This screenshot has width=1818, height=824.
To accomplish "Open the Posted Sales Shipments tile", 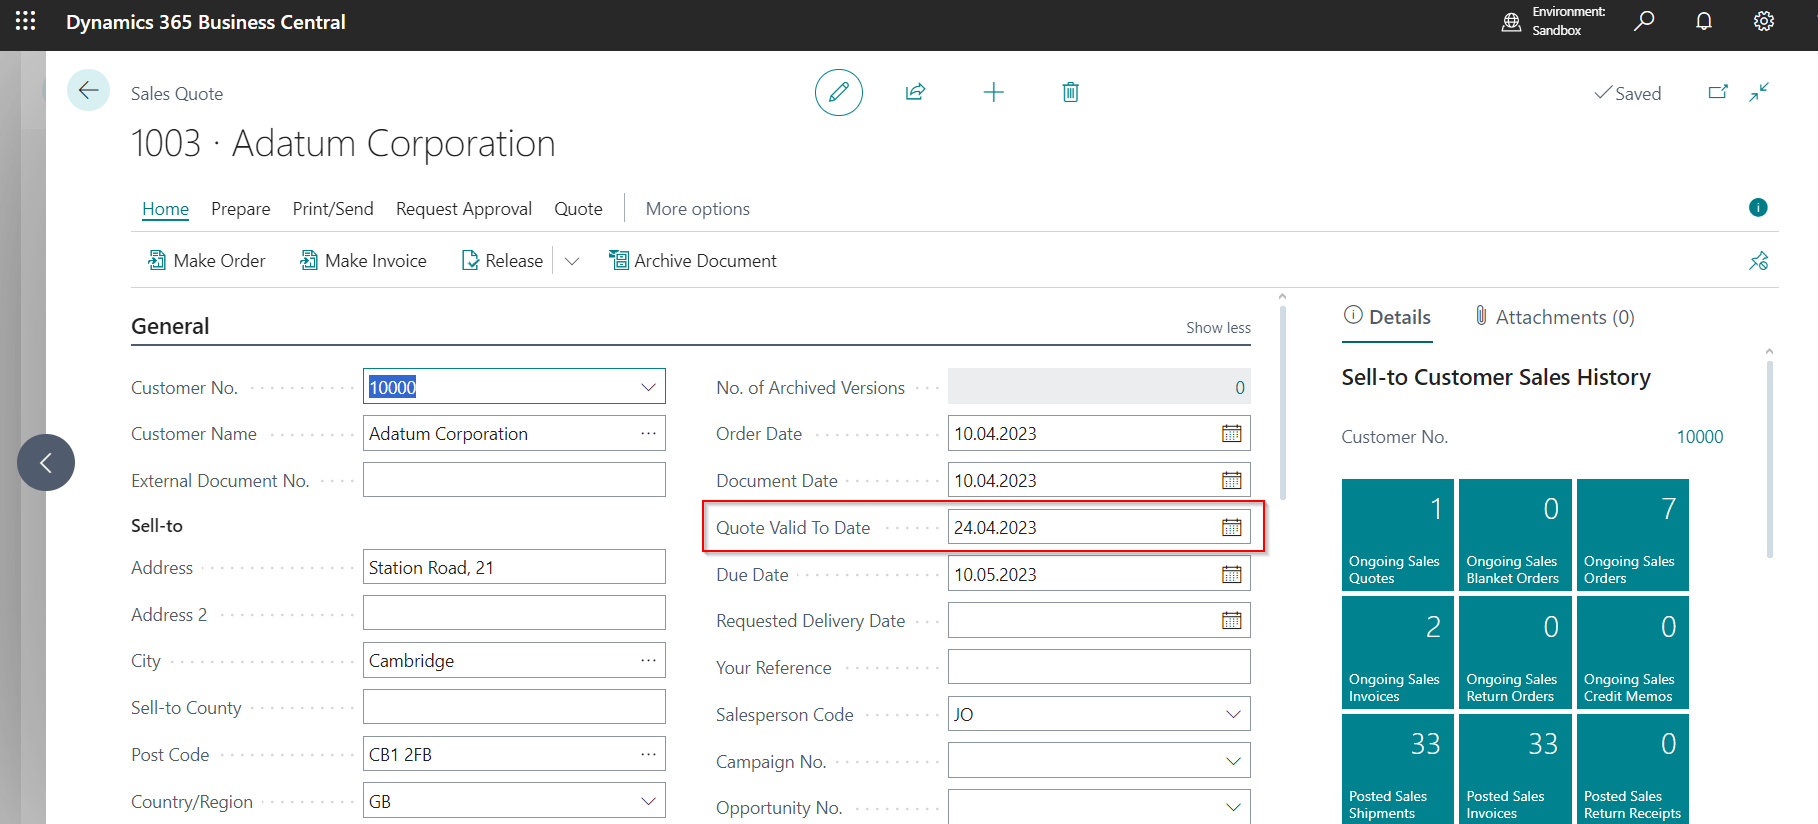I will [x=1398, y=769].
